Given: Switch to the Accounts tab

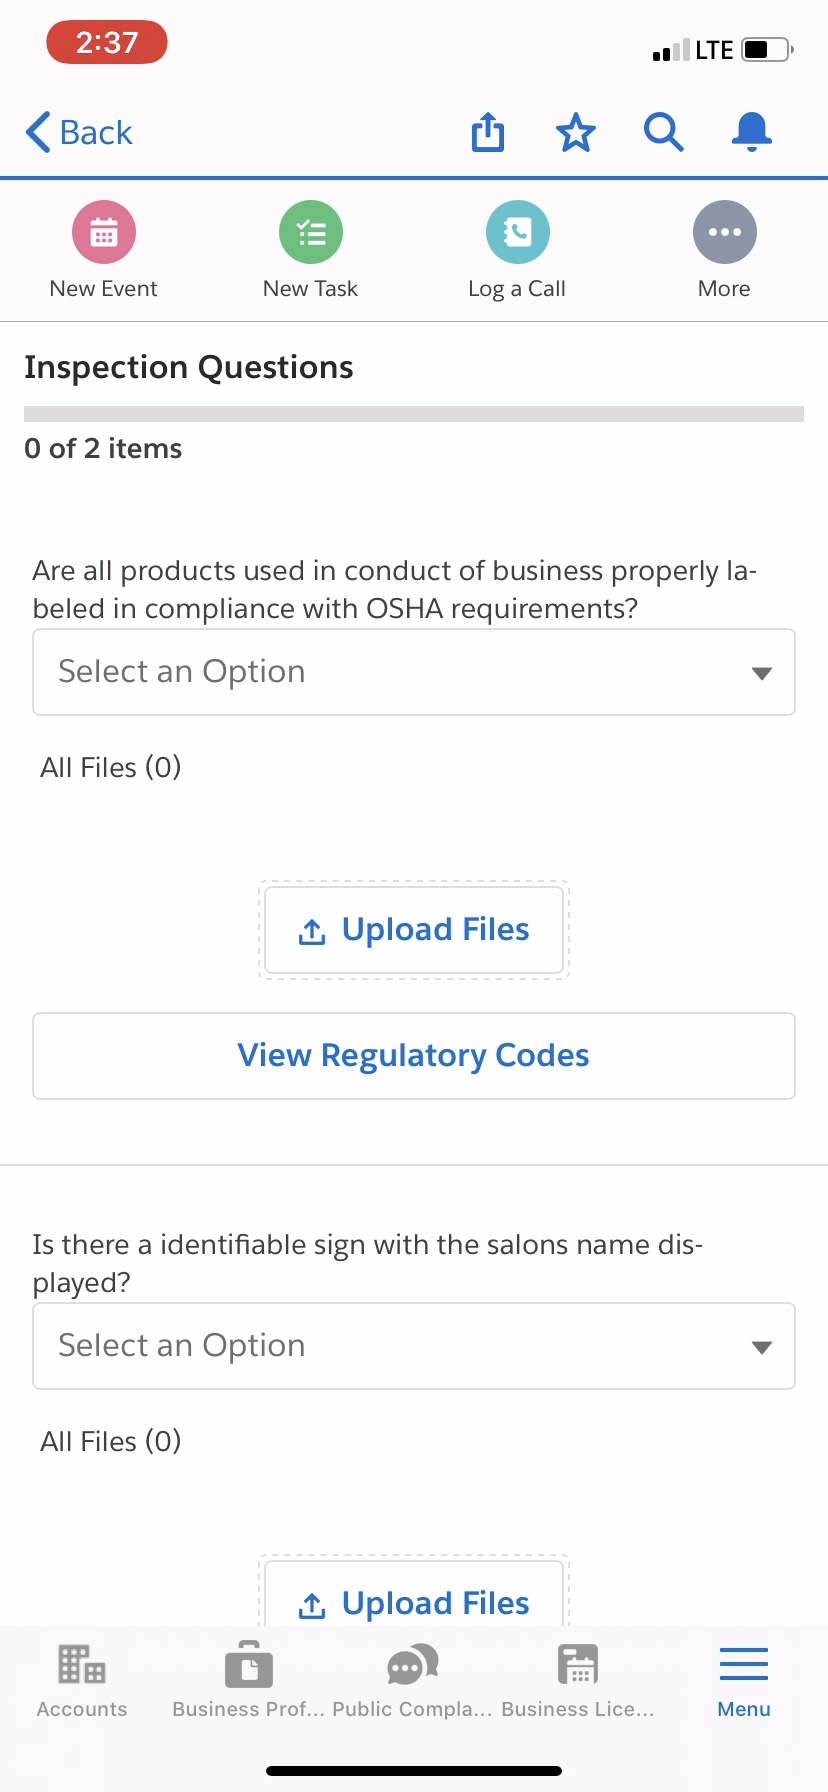Looking at the screenshot, I should pyautogui.click(x=82, y=1680).
